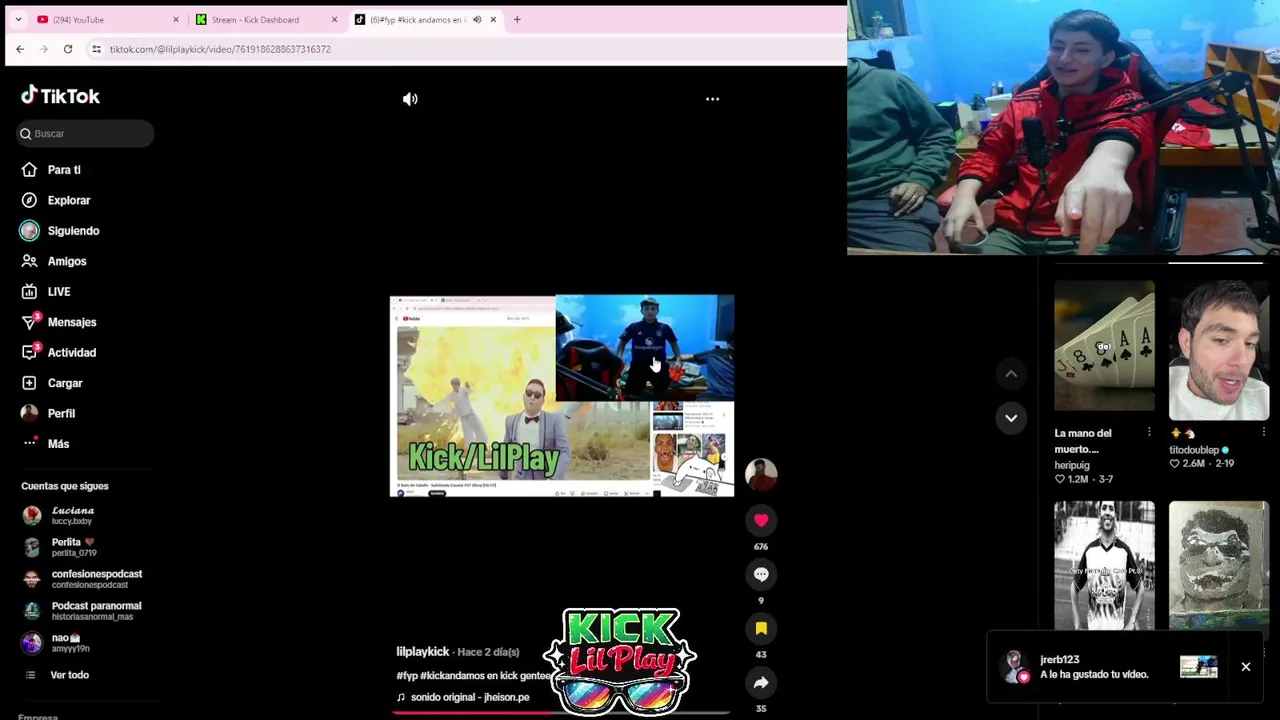The width and height of the screenshot is (1280, 720).
Task: Open notification video thumbnail
Action: (x=1198, y=666)
